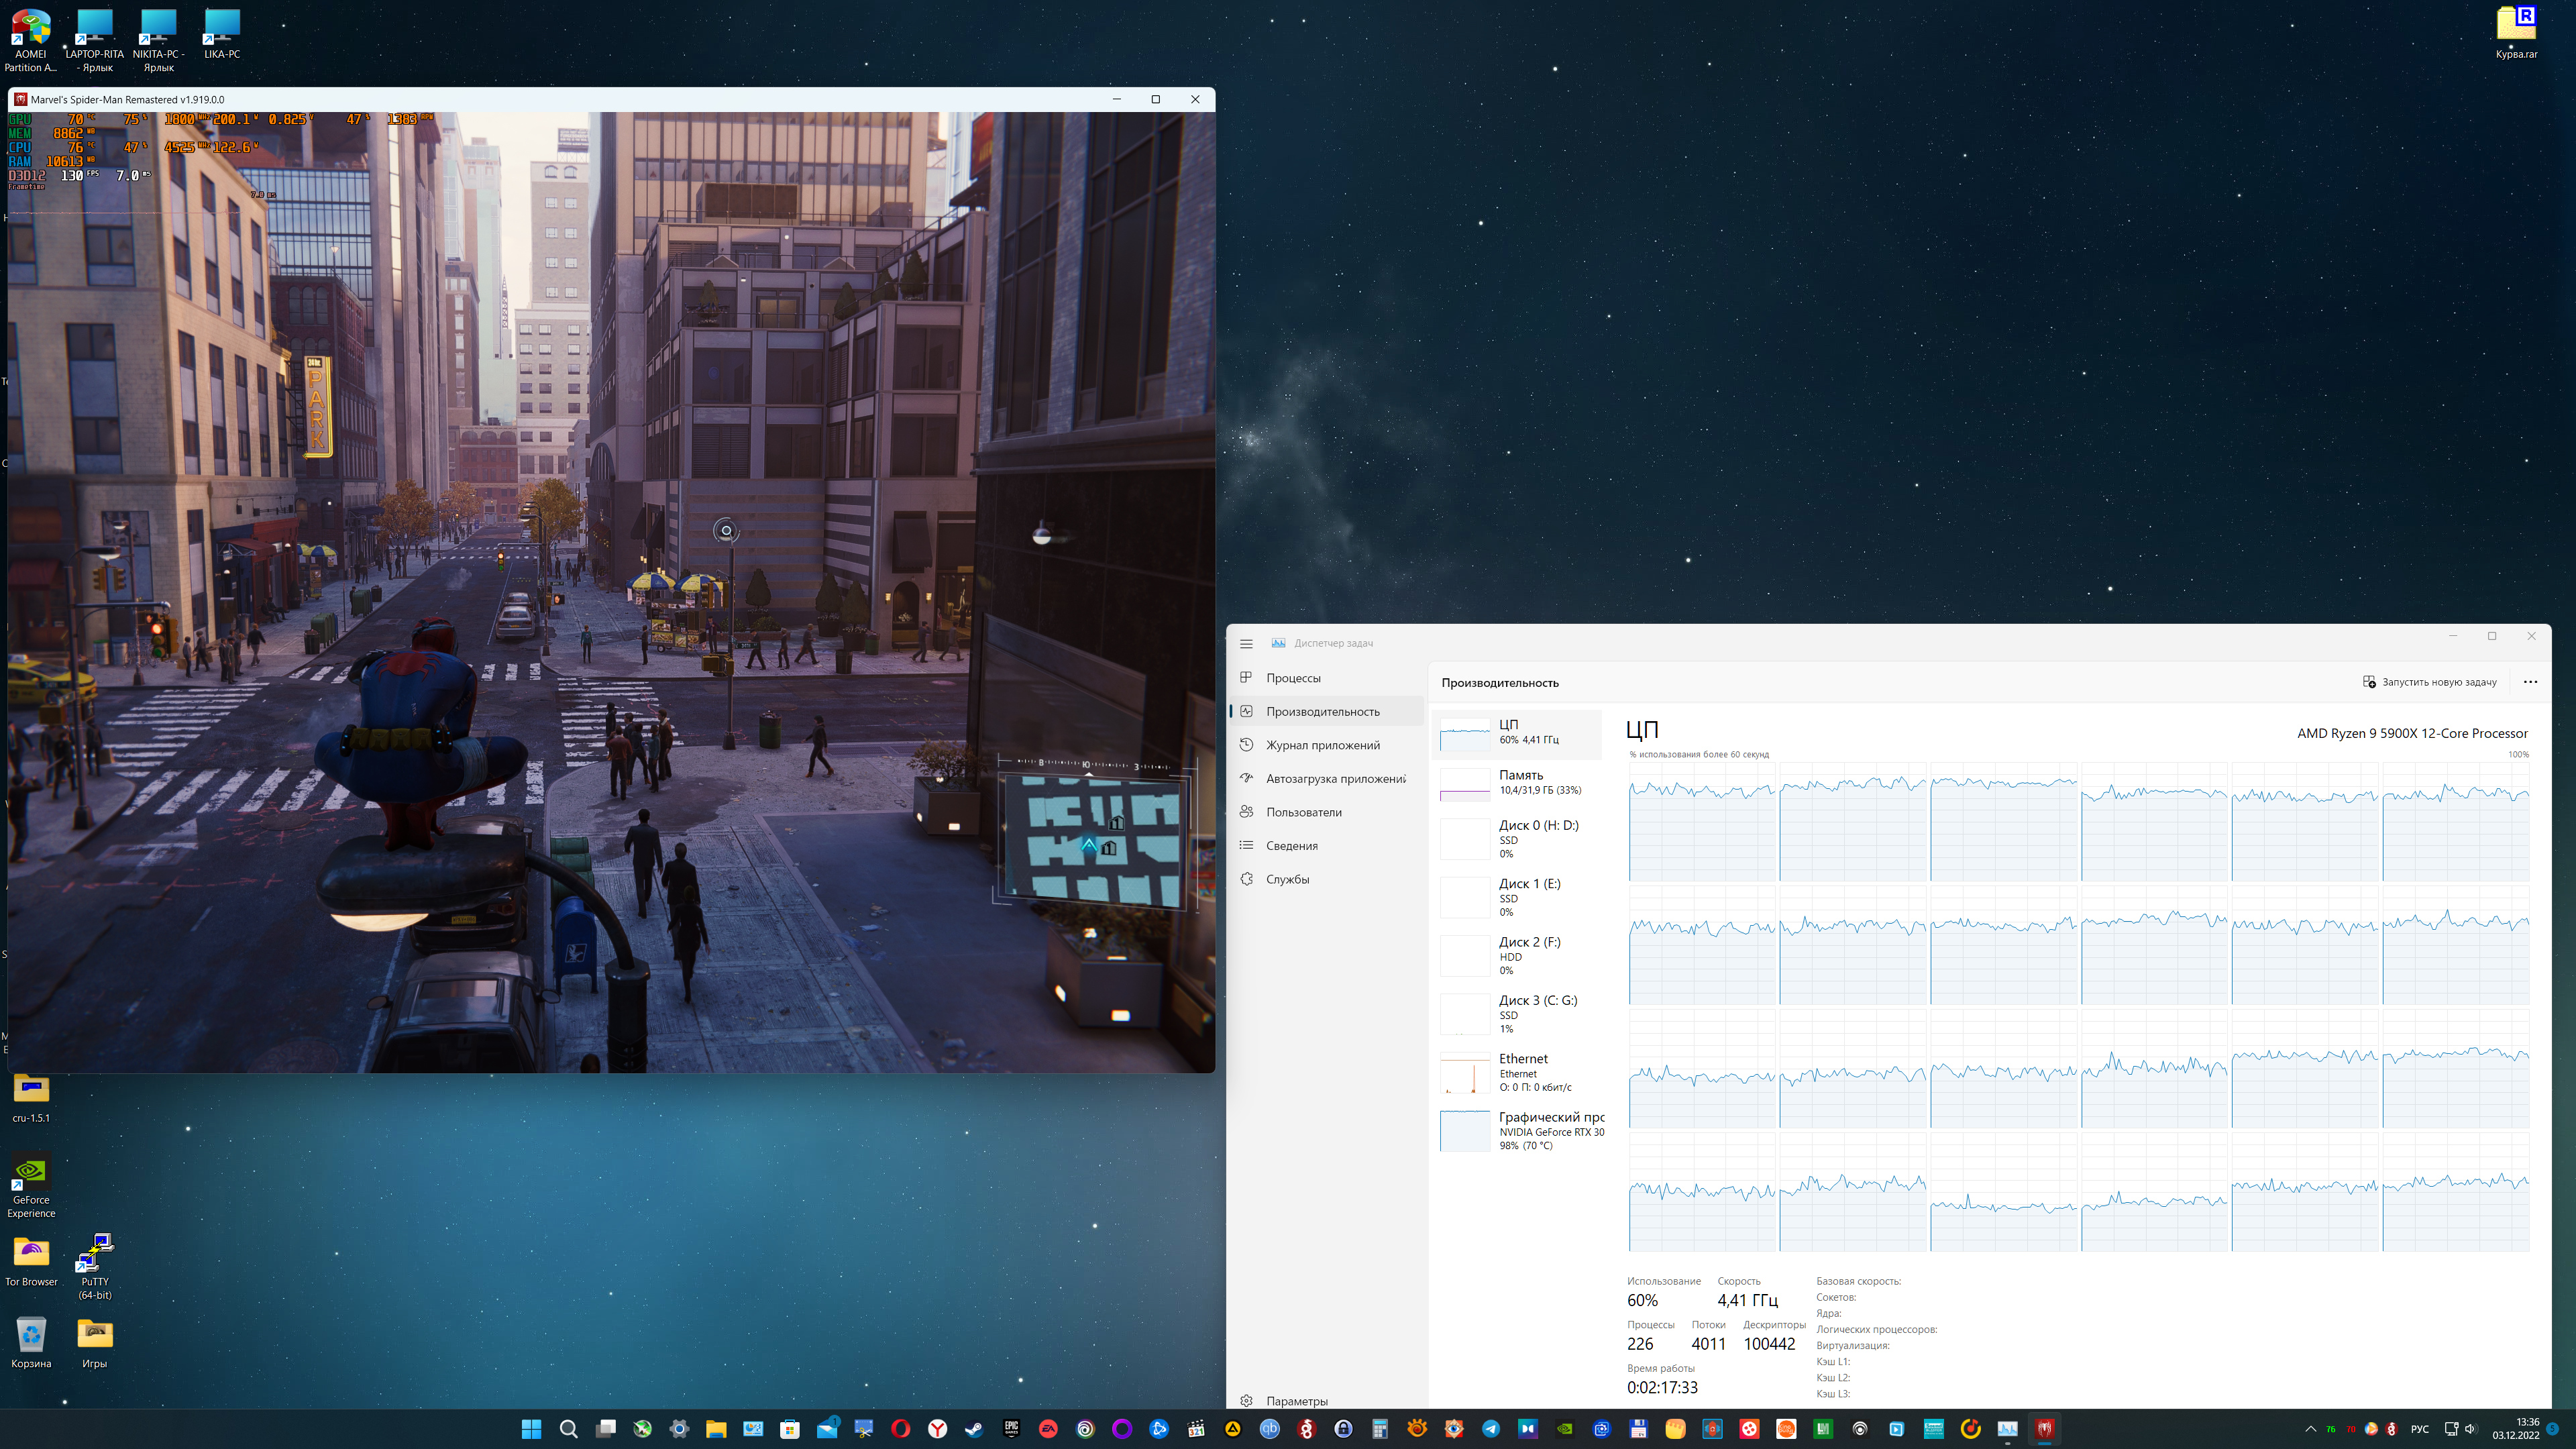This screenshot has width=2576, height=1449.
Task: Expand hidden system tray icons chevron
Action: click(x=2310, y=1429)
